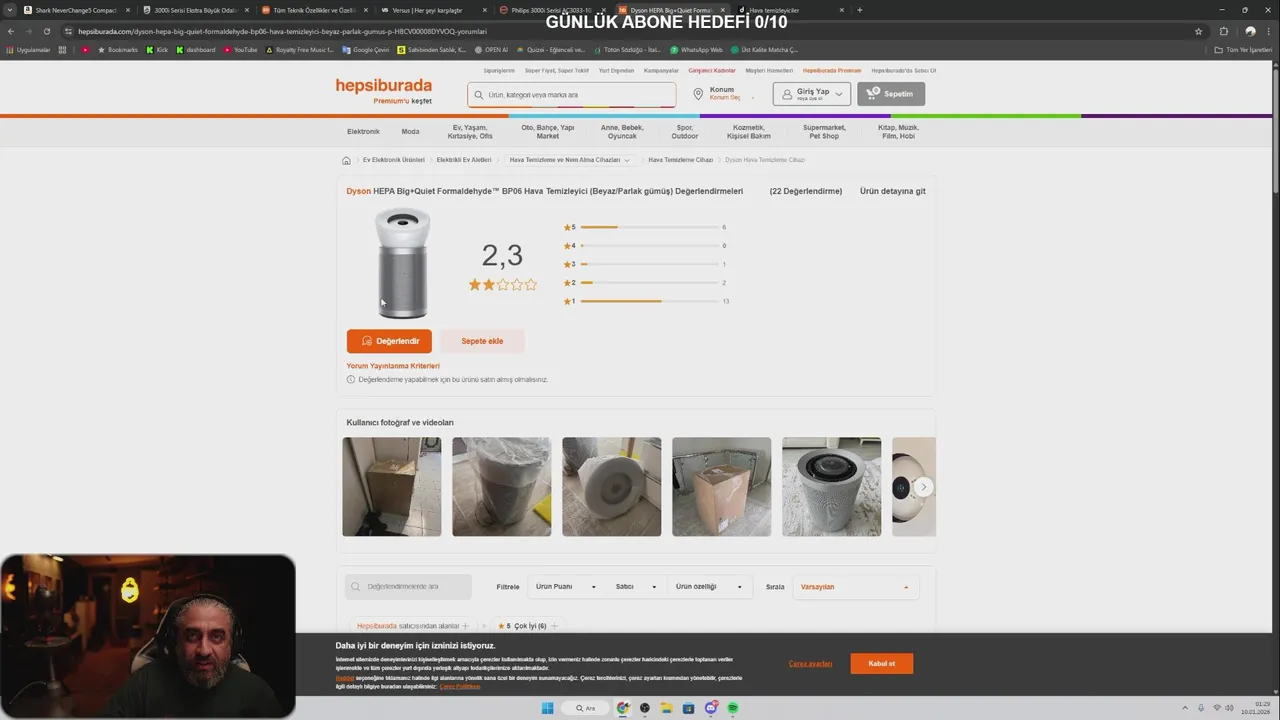Image resolution: width=1280 pixels, height=720 pixels.
Task: Click Hepsiburada Premium top link
Action: (832, 71)
